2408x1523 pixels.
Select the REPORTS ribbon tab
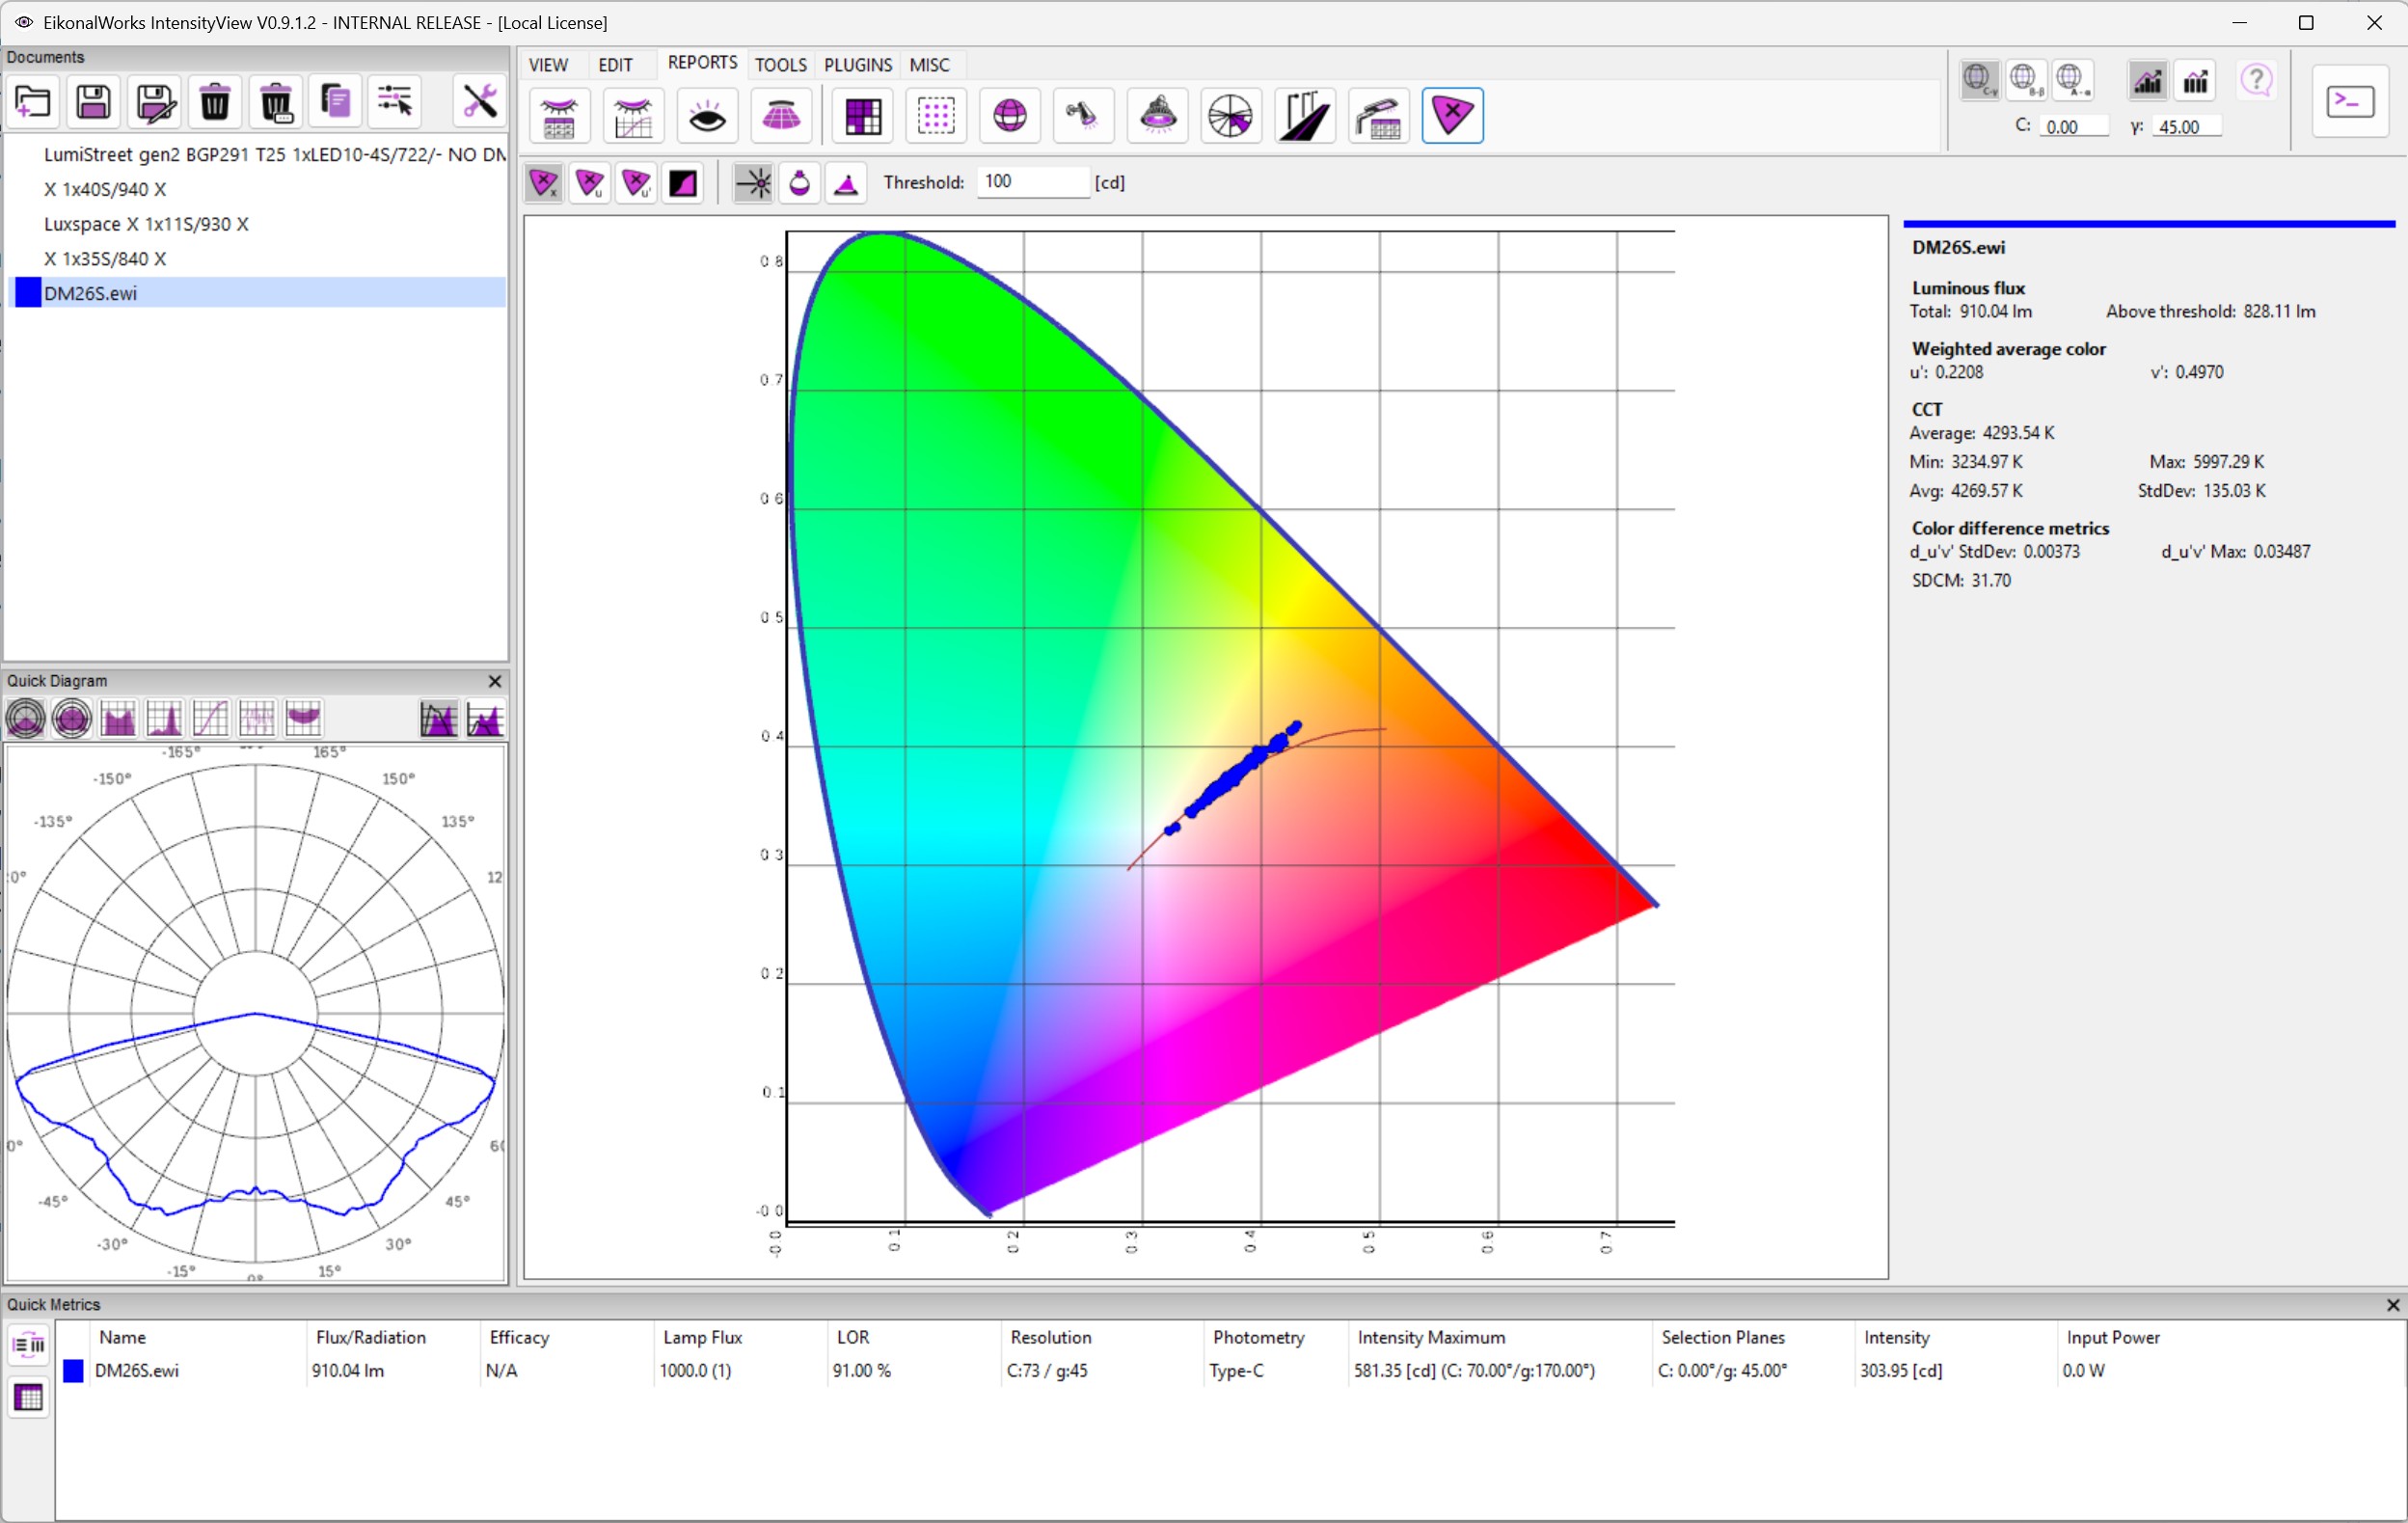(x=702, y=63)
